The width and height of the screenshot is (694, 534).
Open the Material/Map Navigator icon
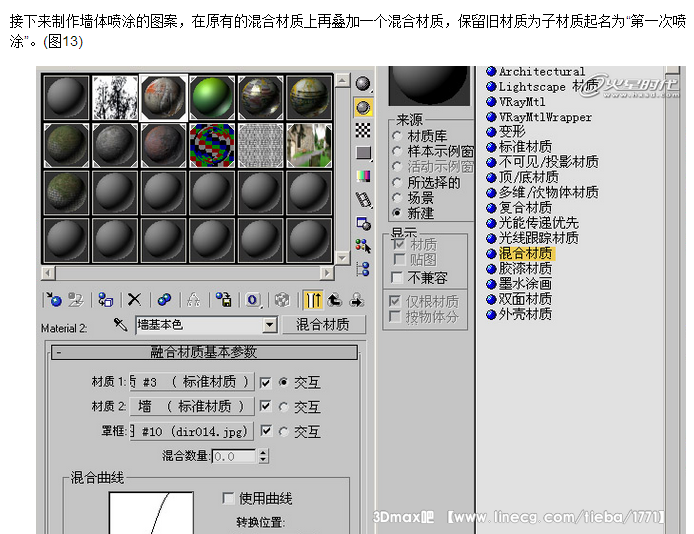click(363, 269)
